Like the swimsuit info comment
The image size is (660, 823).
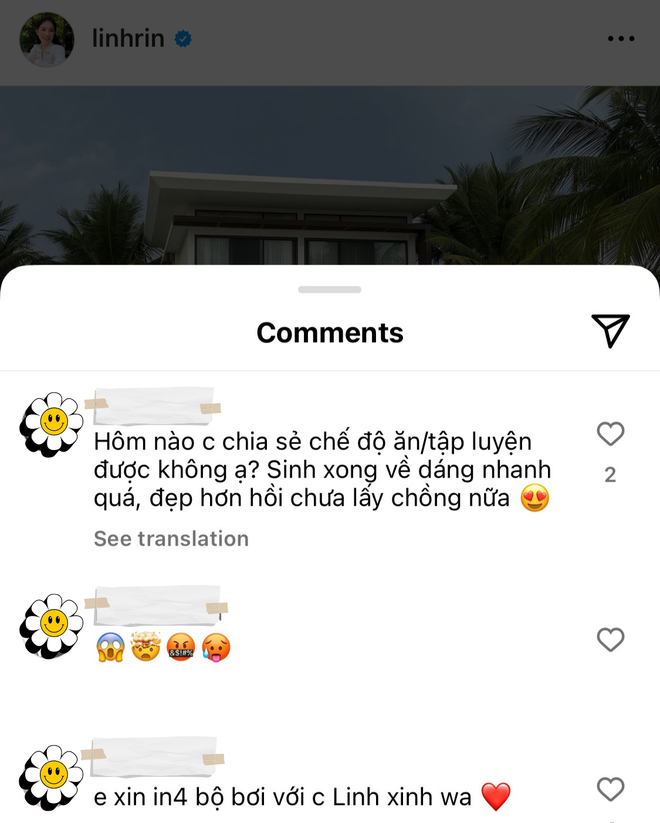tap(610, 789)
